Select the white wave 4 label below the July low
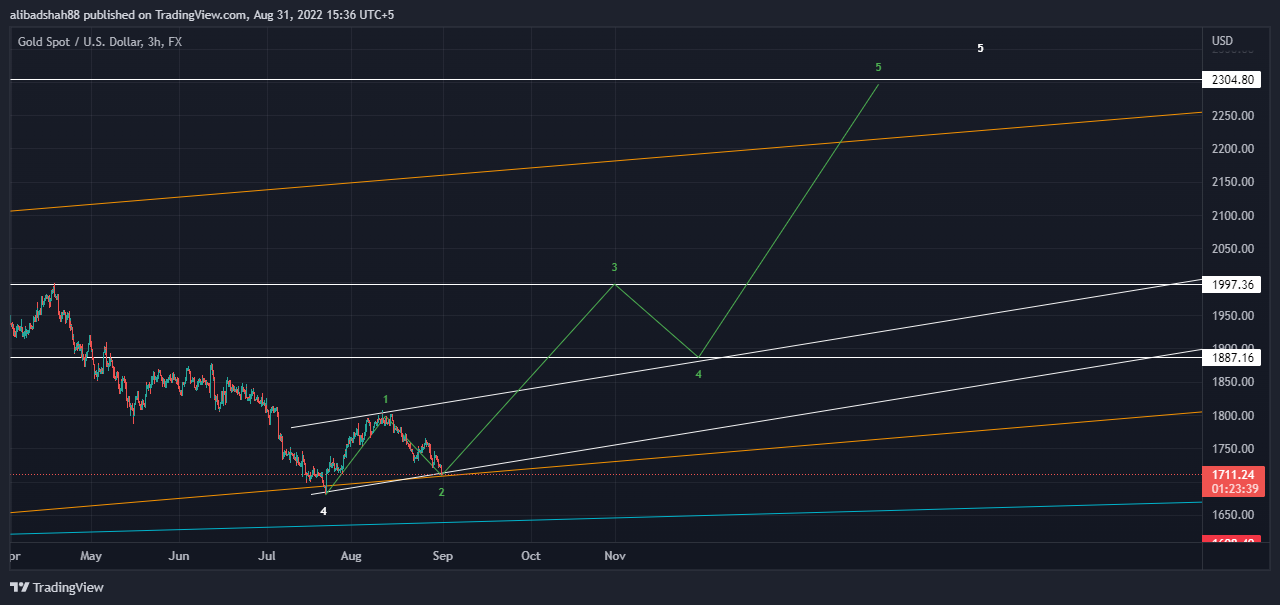Screen dimensions: 1280x605 pyautogui.click(x=323, y=511)
